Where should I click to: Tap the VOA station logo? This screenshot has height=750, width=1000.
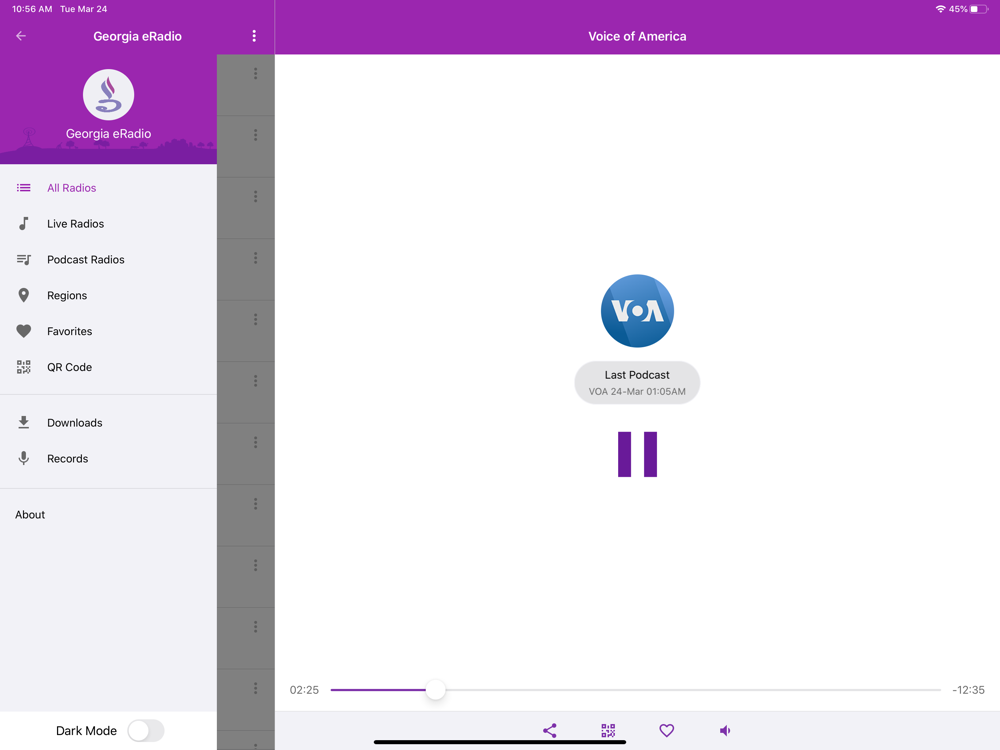tap(637, 311)
